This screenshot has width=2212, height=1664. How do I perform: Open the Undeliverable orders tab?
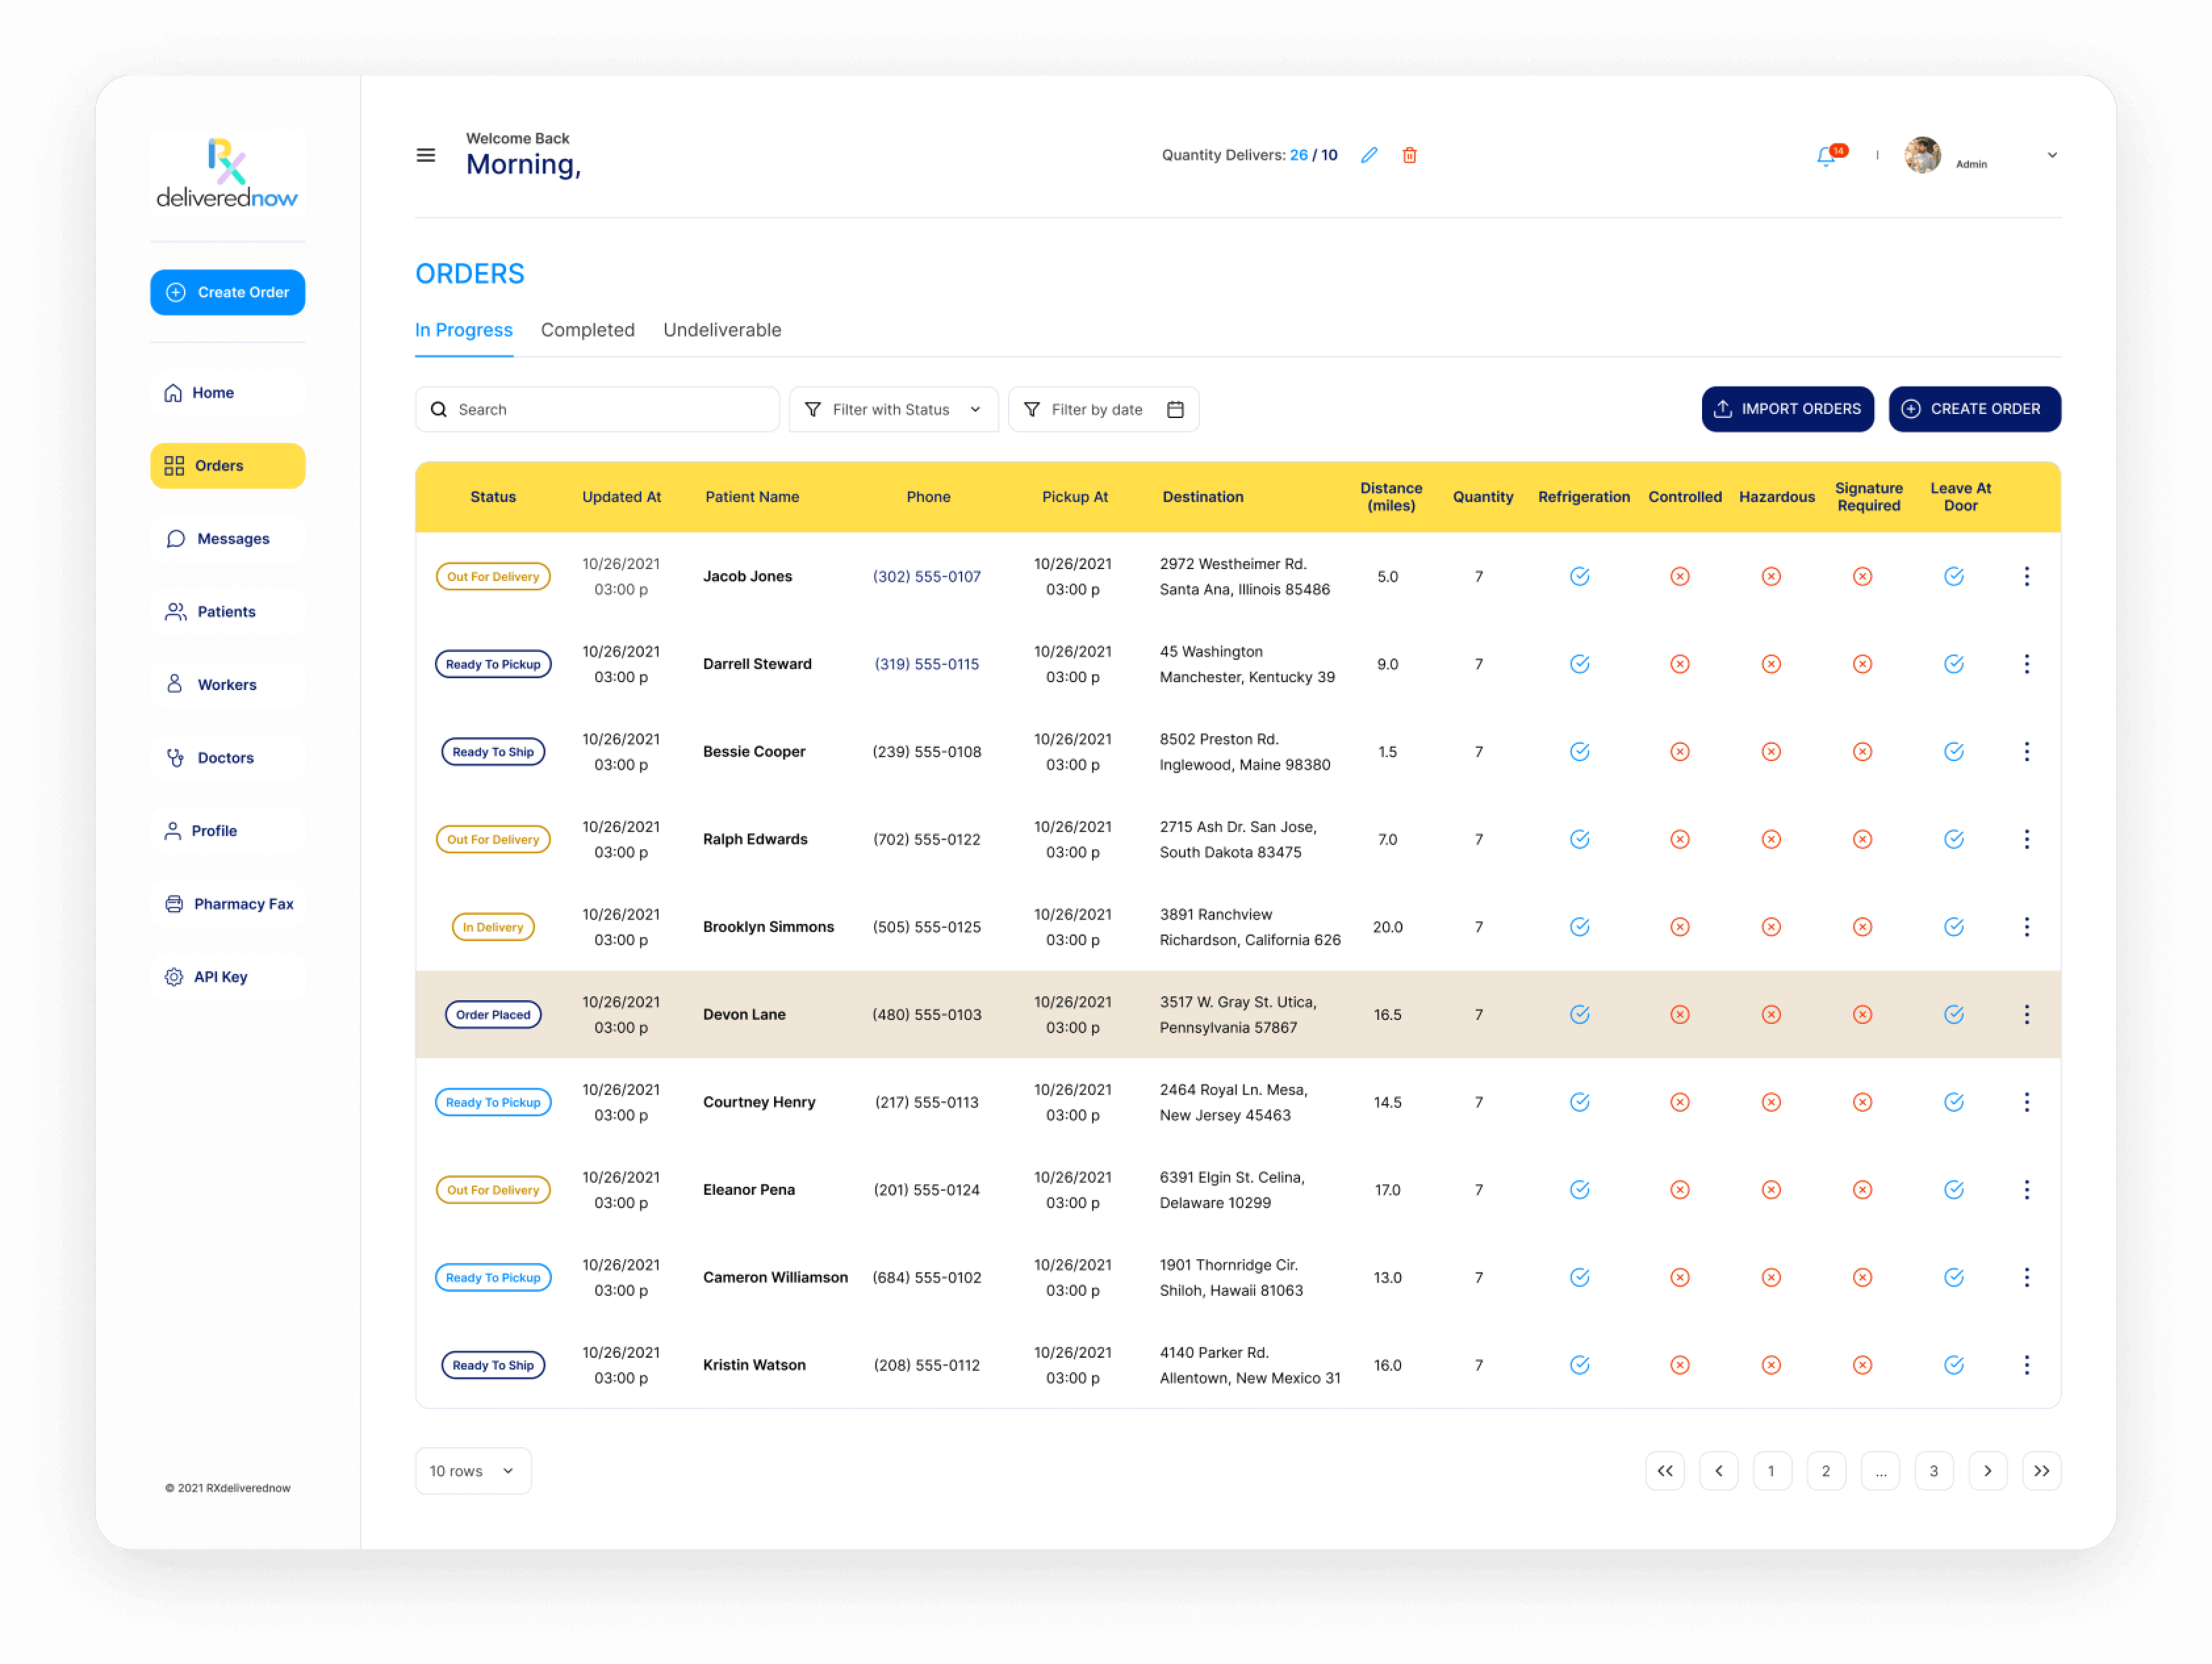[722, 330]
